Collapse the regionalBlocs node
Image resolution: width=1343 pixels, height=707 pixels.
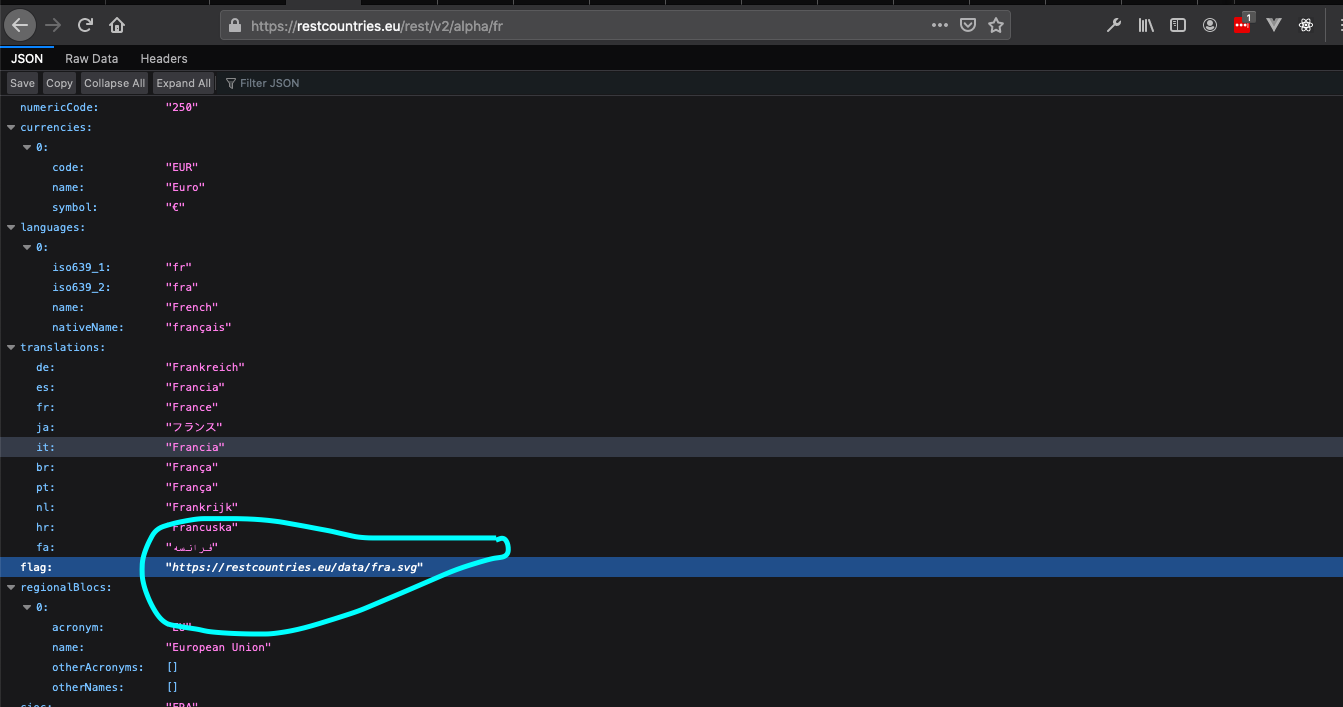[x=11, y=587]
